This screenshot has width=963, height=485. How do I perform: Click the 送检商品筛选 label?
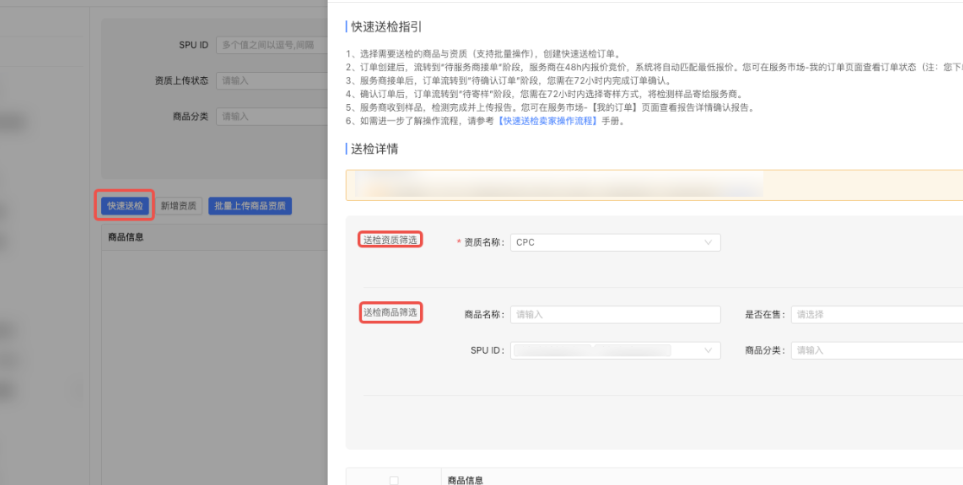(x=391, y=313)
